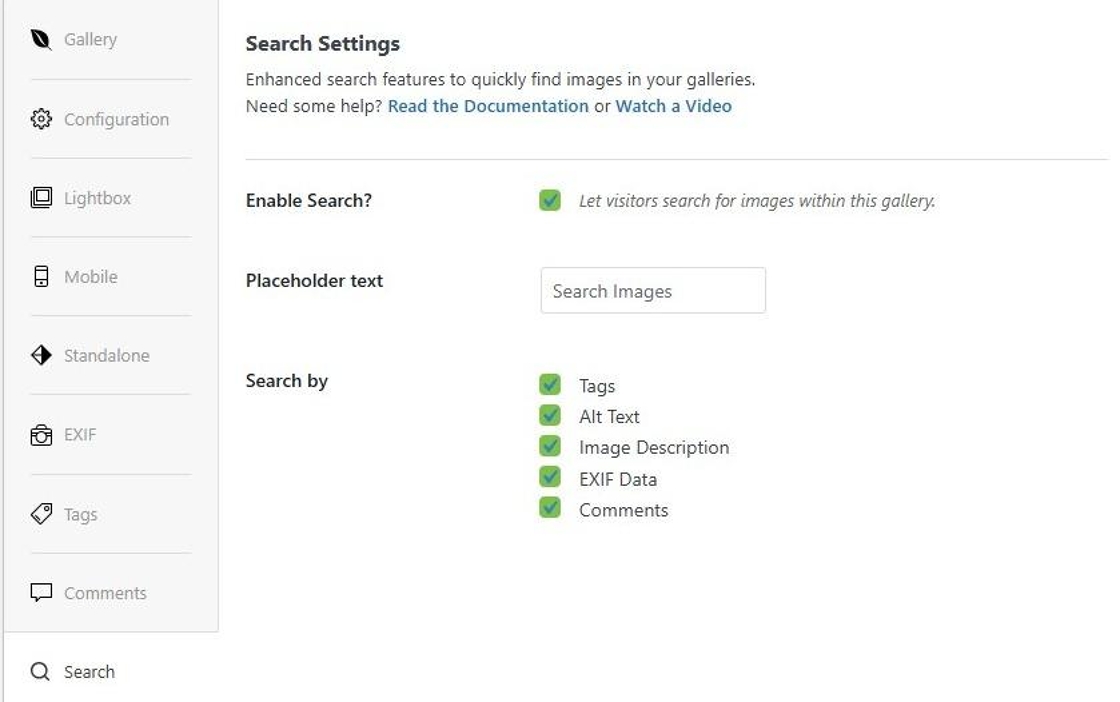Disable searching by EXIF Data
Screen dimensions: 1120x702
pyautogui.click(x=551, y=478)
